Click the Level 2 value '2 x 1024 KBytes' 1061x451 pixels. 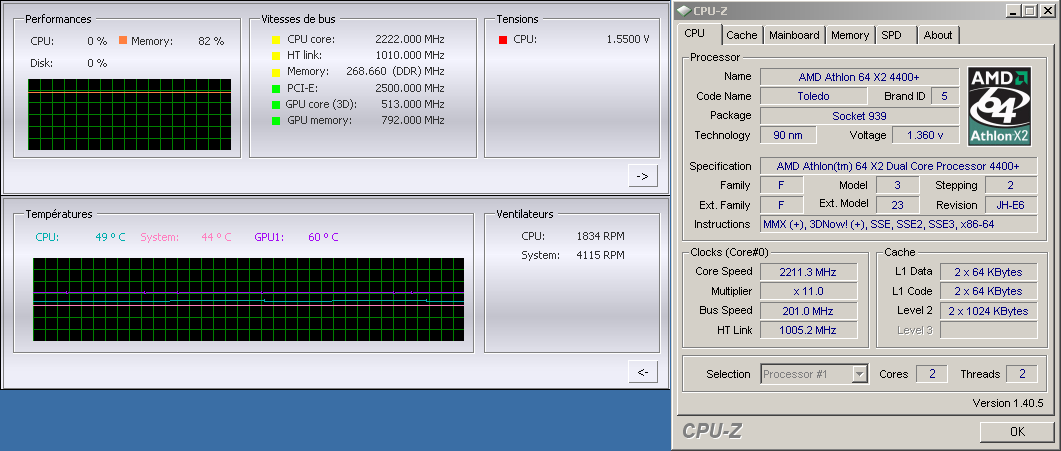click(x=988, y=311)
